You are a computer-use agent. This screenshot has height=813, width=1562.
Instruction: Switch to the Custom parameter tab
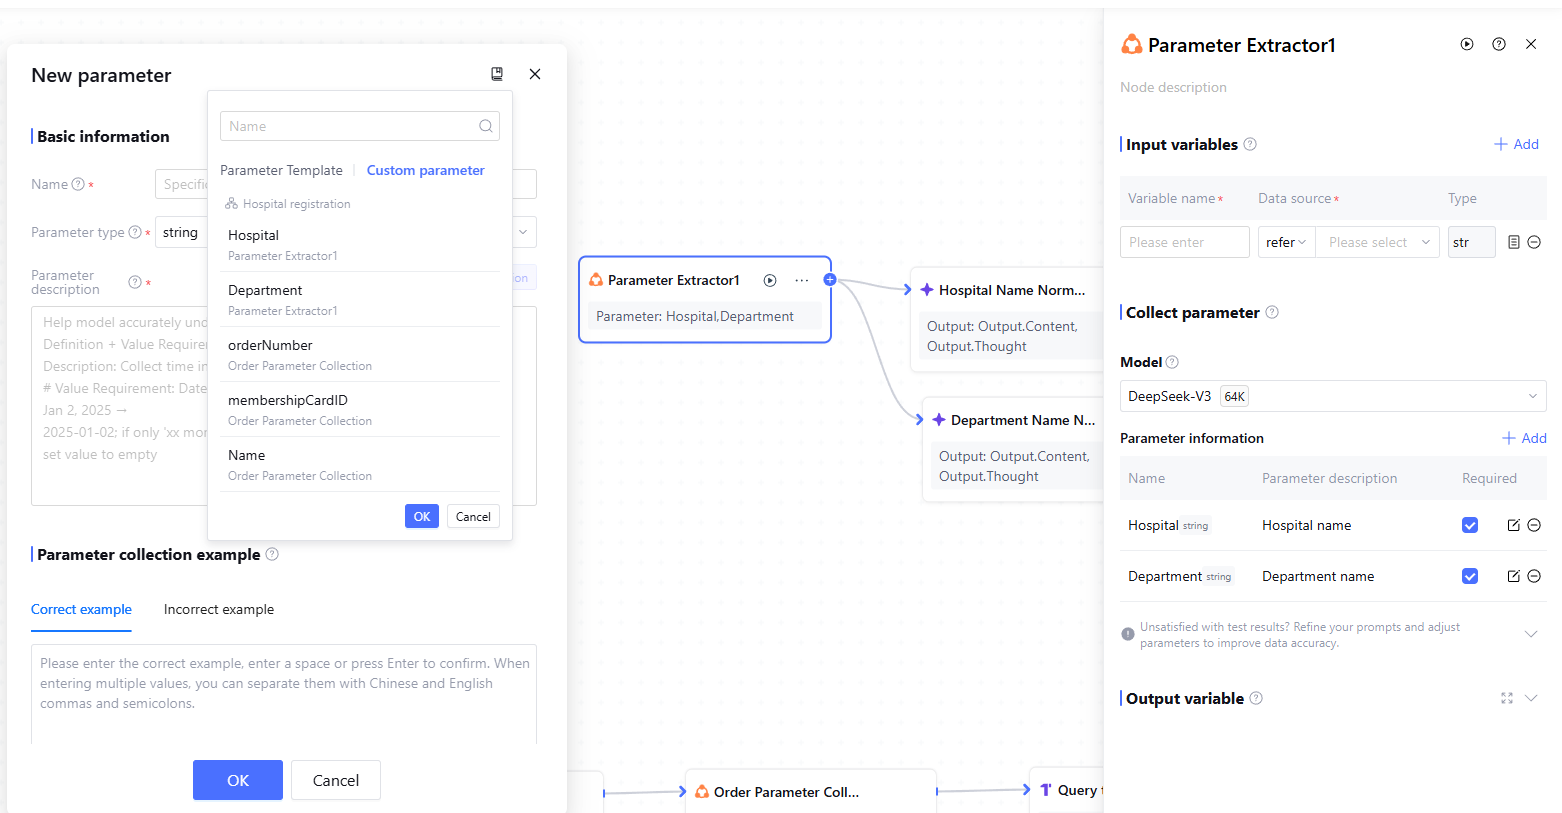tap(425, 170)
